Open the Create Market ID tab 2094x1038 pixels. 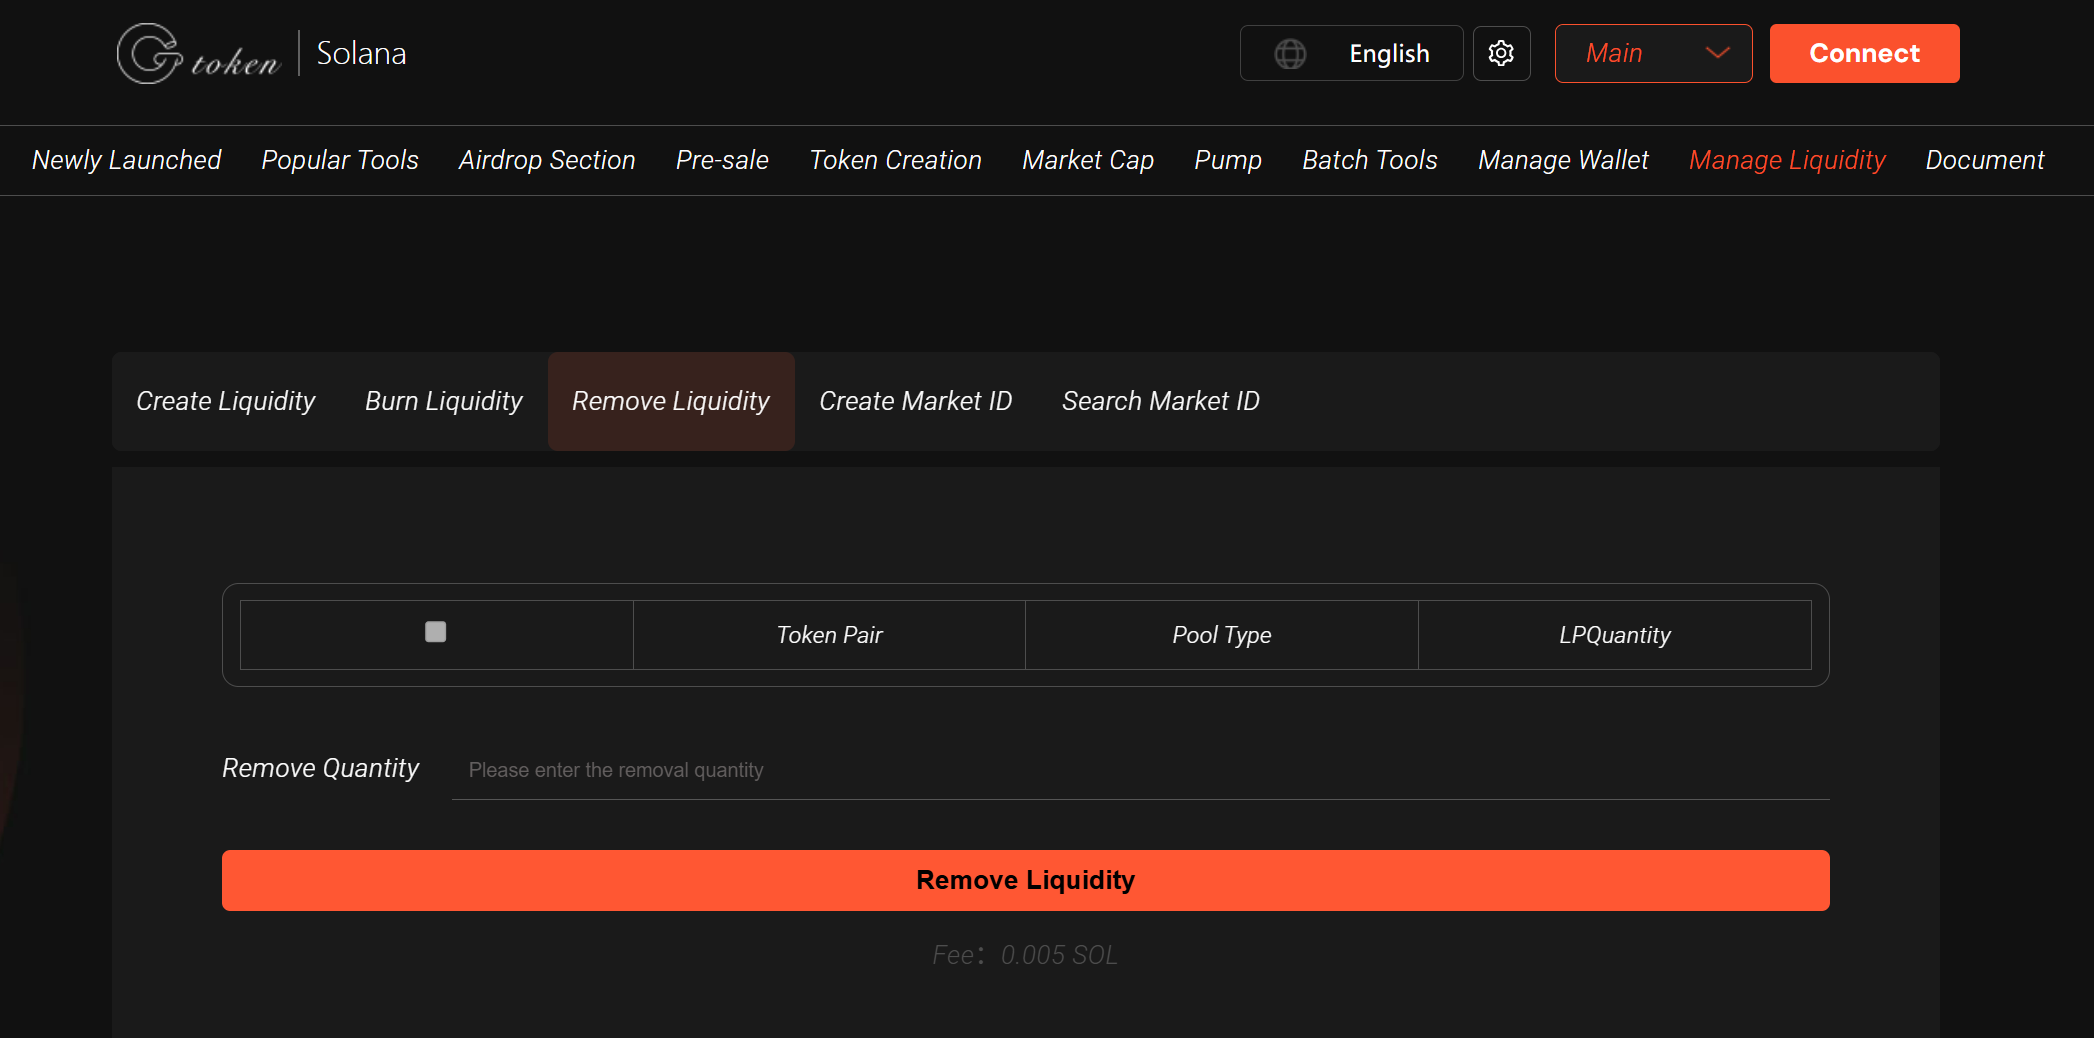point(915,401)
